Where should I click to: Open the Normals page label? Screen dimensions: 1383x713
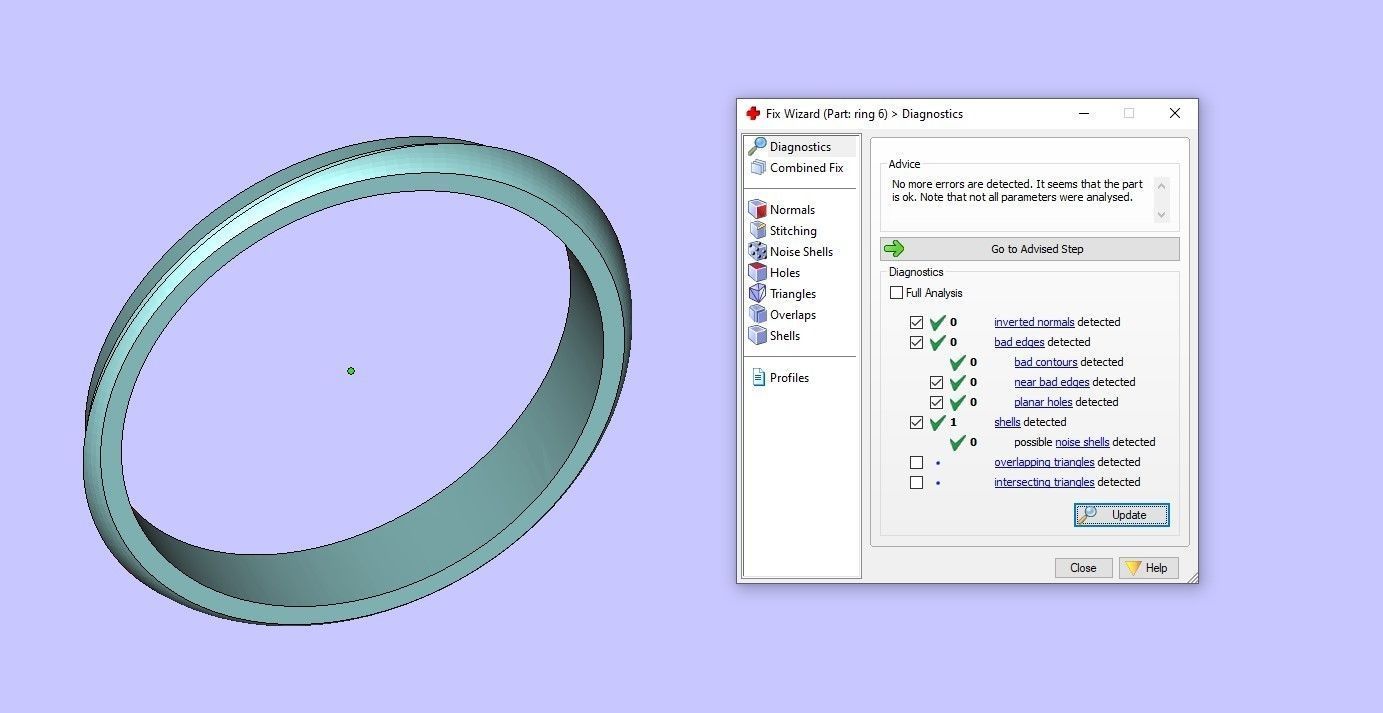tap(792, 210)
